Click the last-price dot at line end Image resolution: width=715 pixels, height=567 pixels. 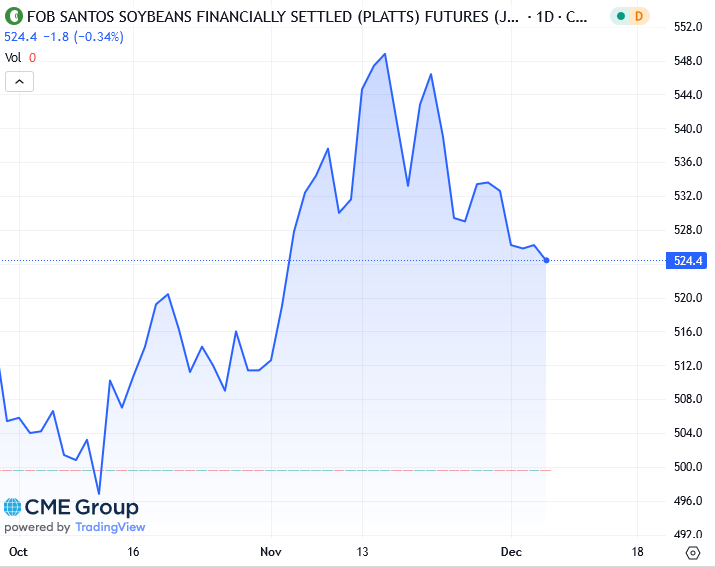coord(547,260)
